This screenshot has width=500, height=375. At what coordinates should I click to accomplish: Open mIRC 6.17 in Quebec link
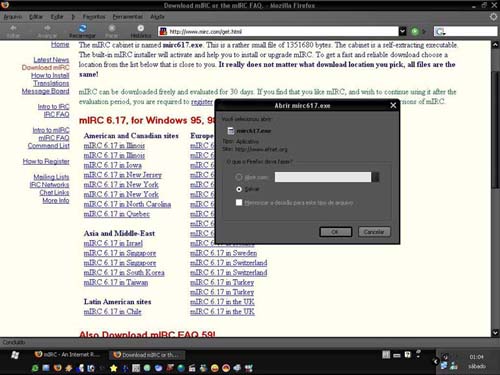coord(117,214)
